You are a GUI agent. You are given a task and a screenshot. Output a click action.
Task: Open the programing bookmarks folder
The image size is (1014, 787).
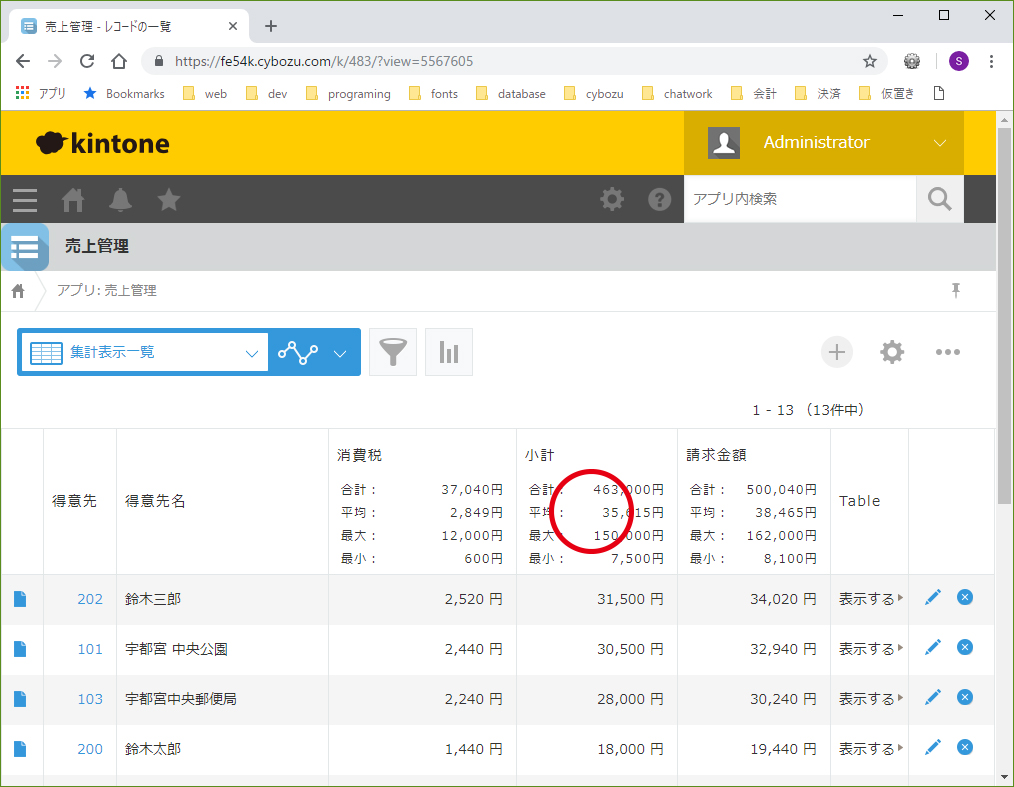coord(348,94)
